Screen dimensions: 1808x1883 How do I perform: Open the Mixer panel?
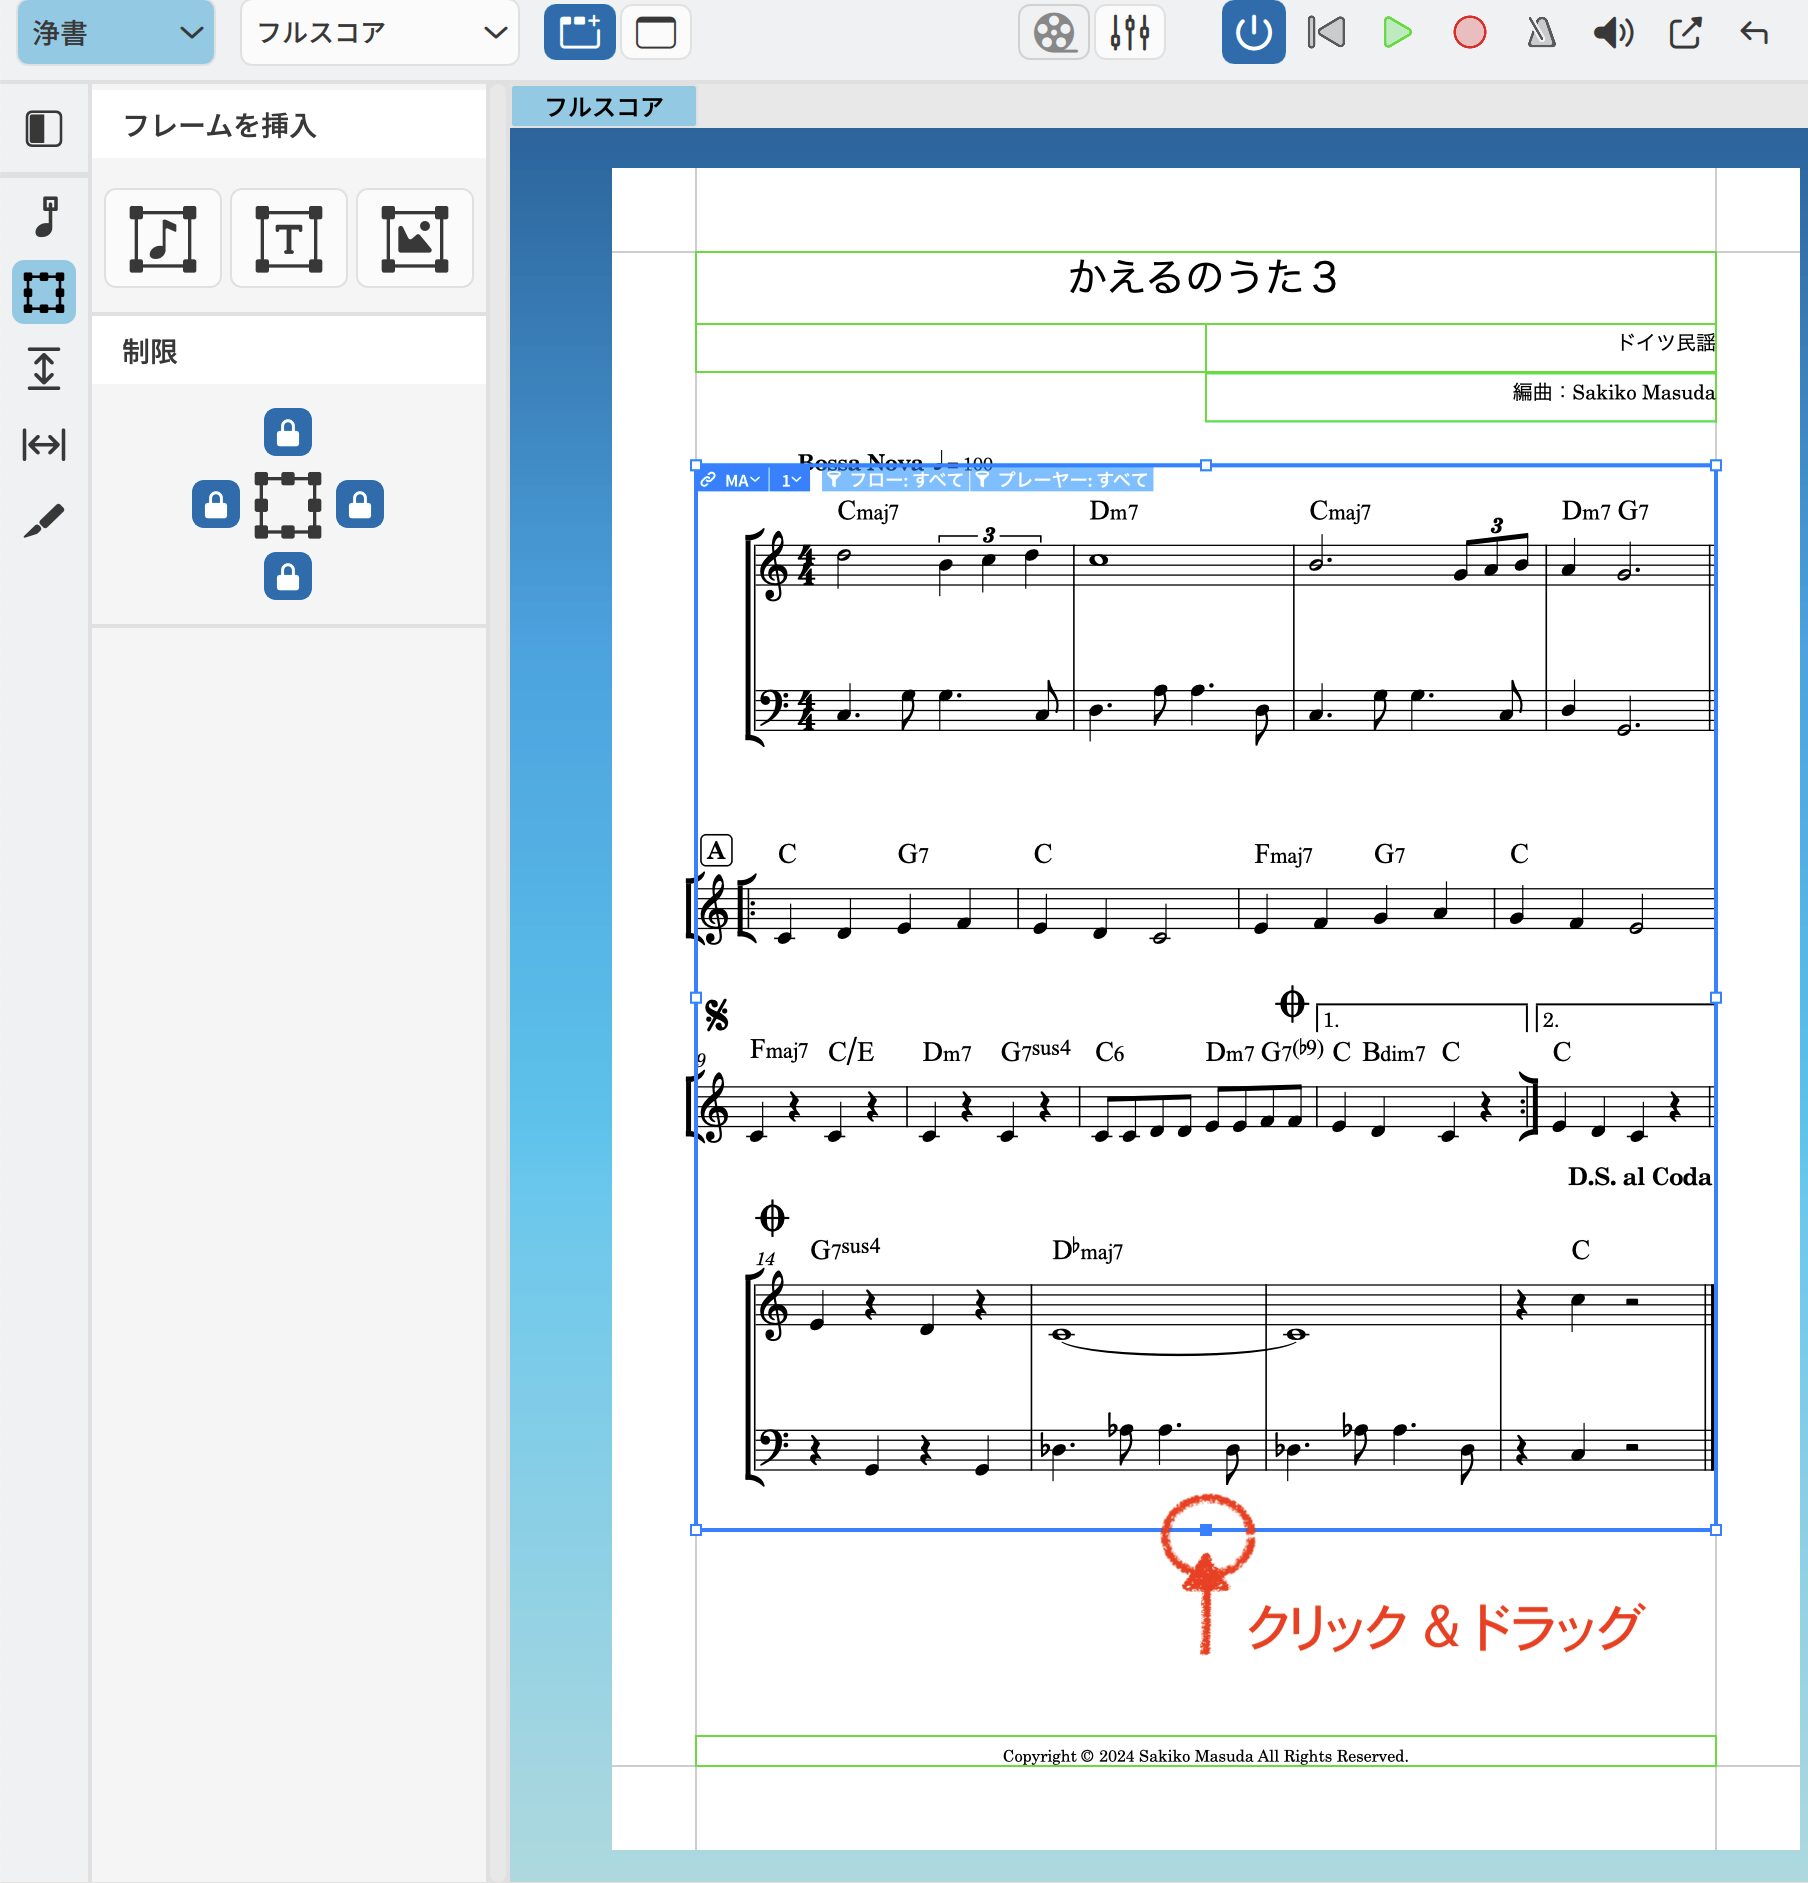1129,33
